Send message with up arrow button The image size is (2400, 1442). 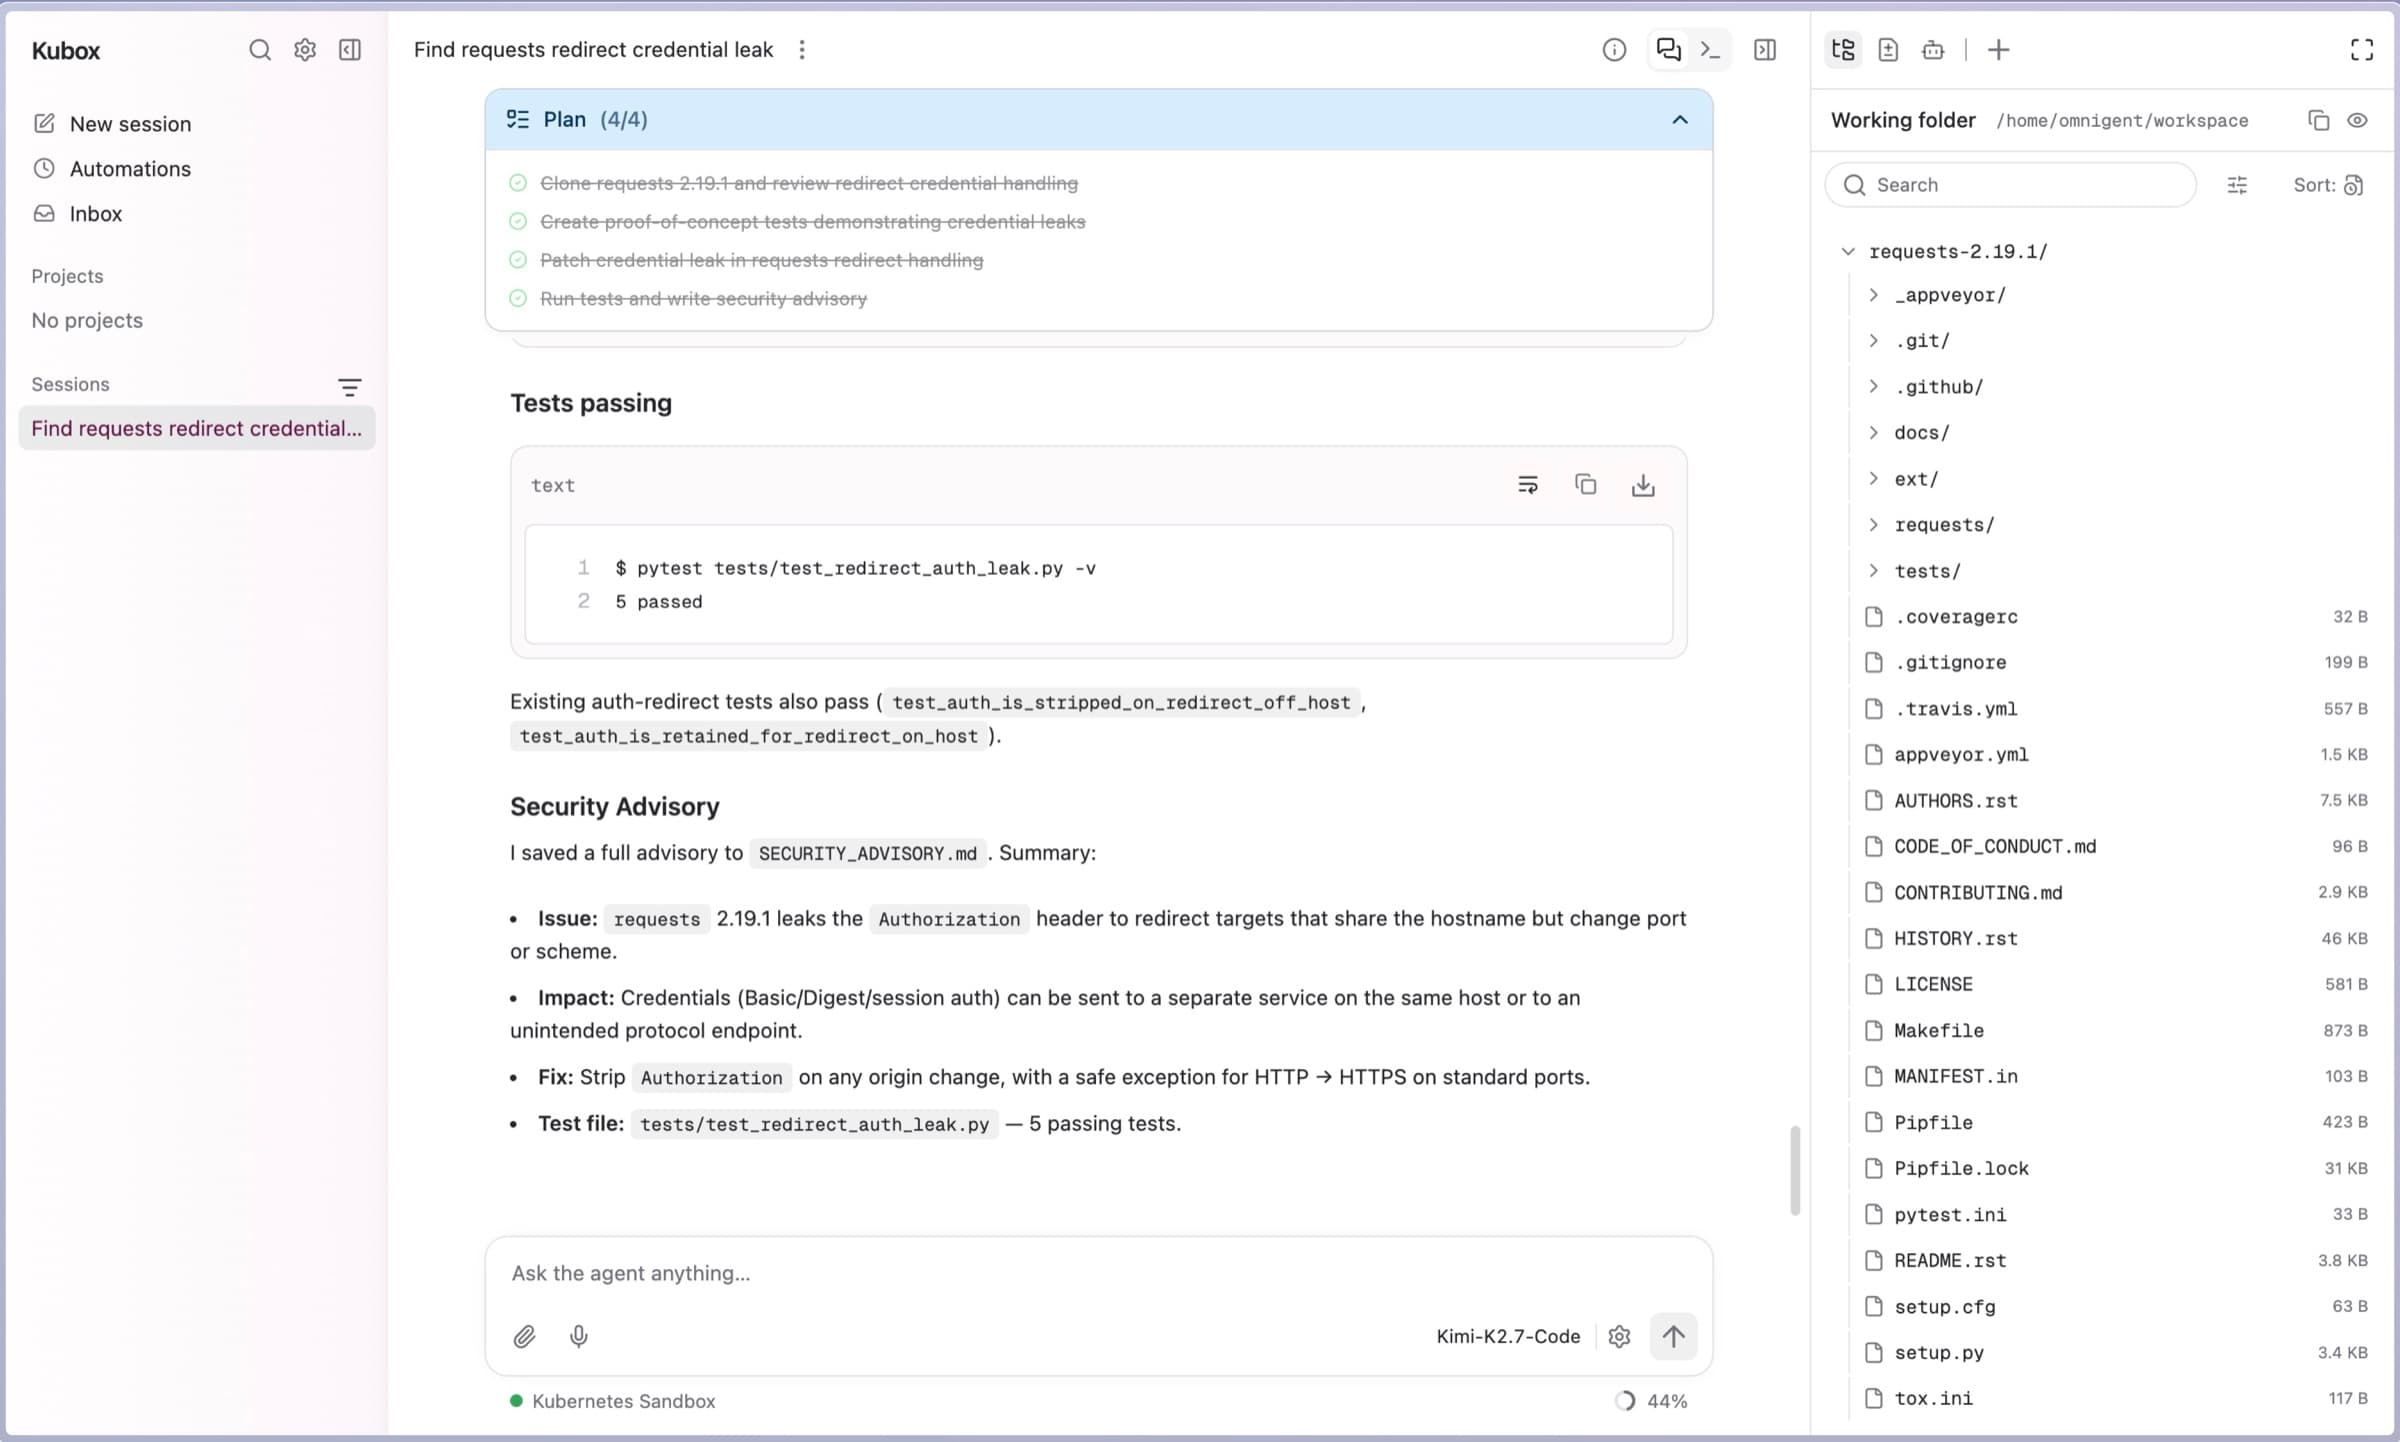click(x=1673, y=1336)
